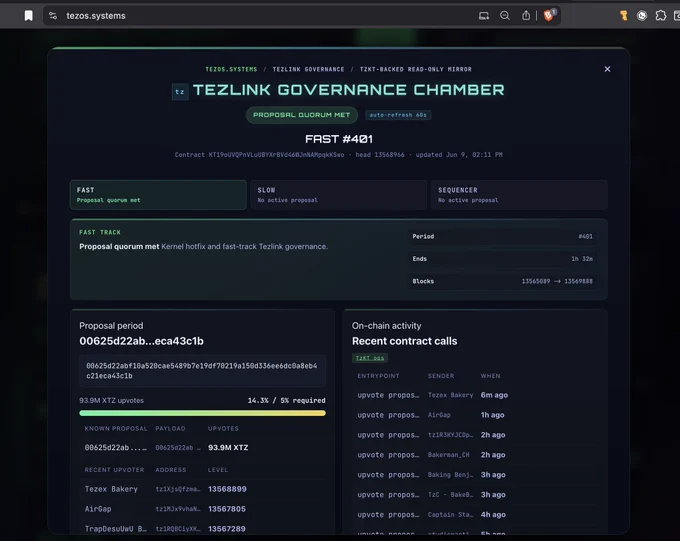Click the 14.3% / 5% required text

(287, 400)
